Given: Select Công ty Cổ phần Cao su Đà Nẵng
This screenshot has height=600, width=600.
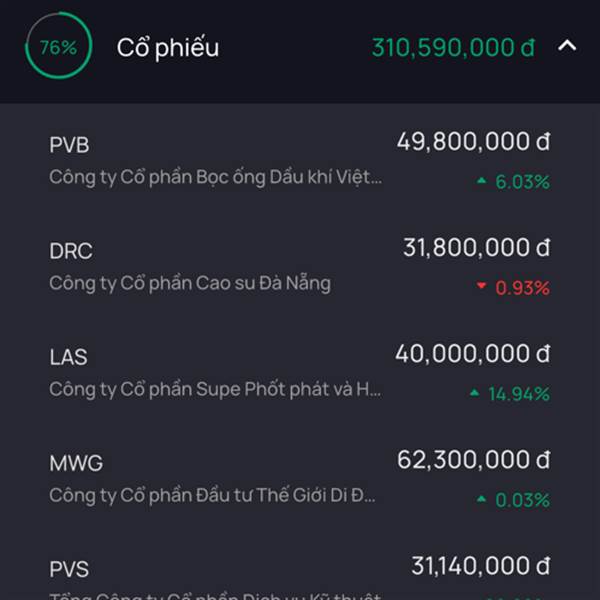Looking at the screenshot, I should pos(190,283).
